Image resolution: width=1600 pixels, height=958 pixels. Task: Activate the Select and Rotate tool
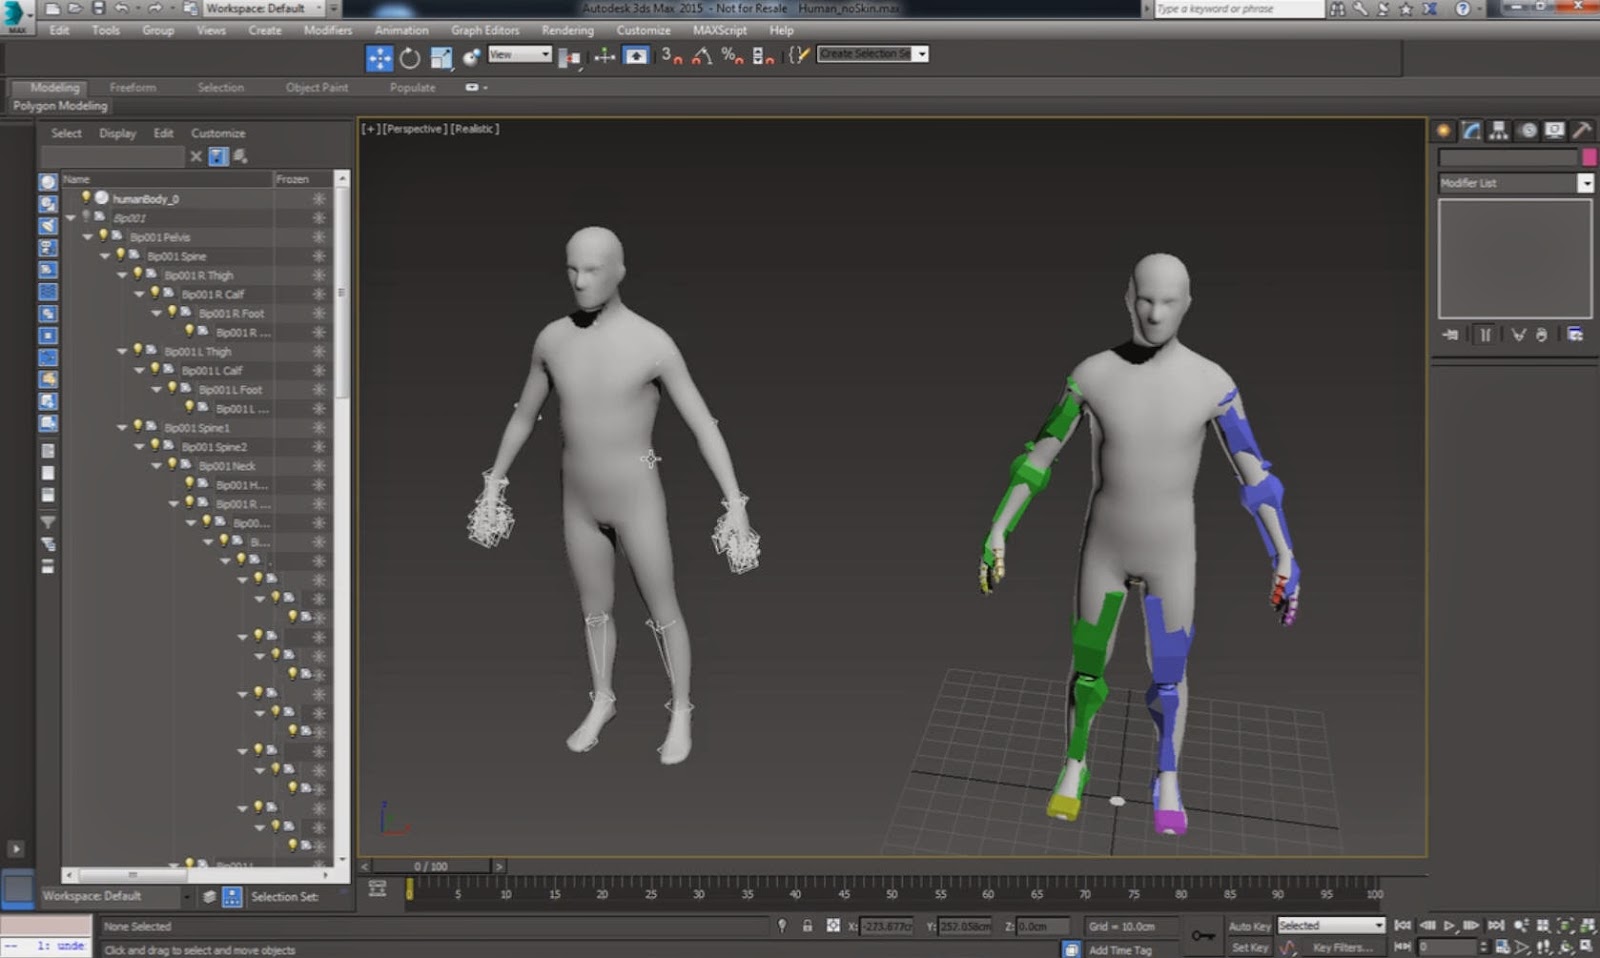(x=410, y=58)
